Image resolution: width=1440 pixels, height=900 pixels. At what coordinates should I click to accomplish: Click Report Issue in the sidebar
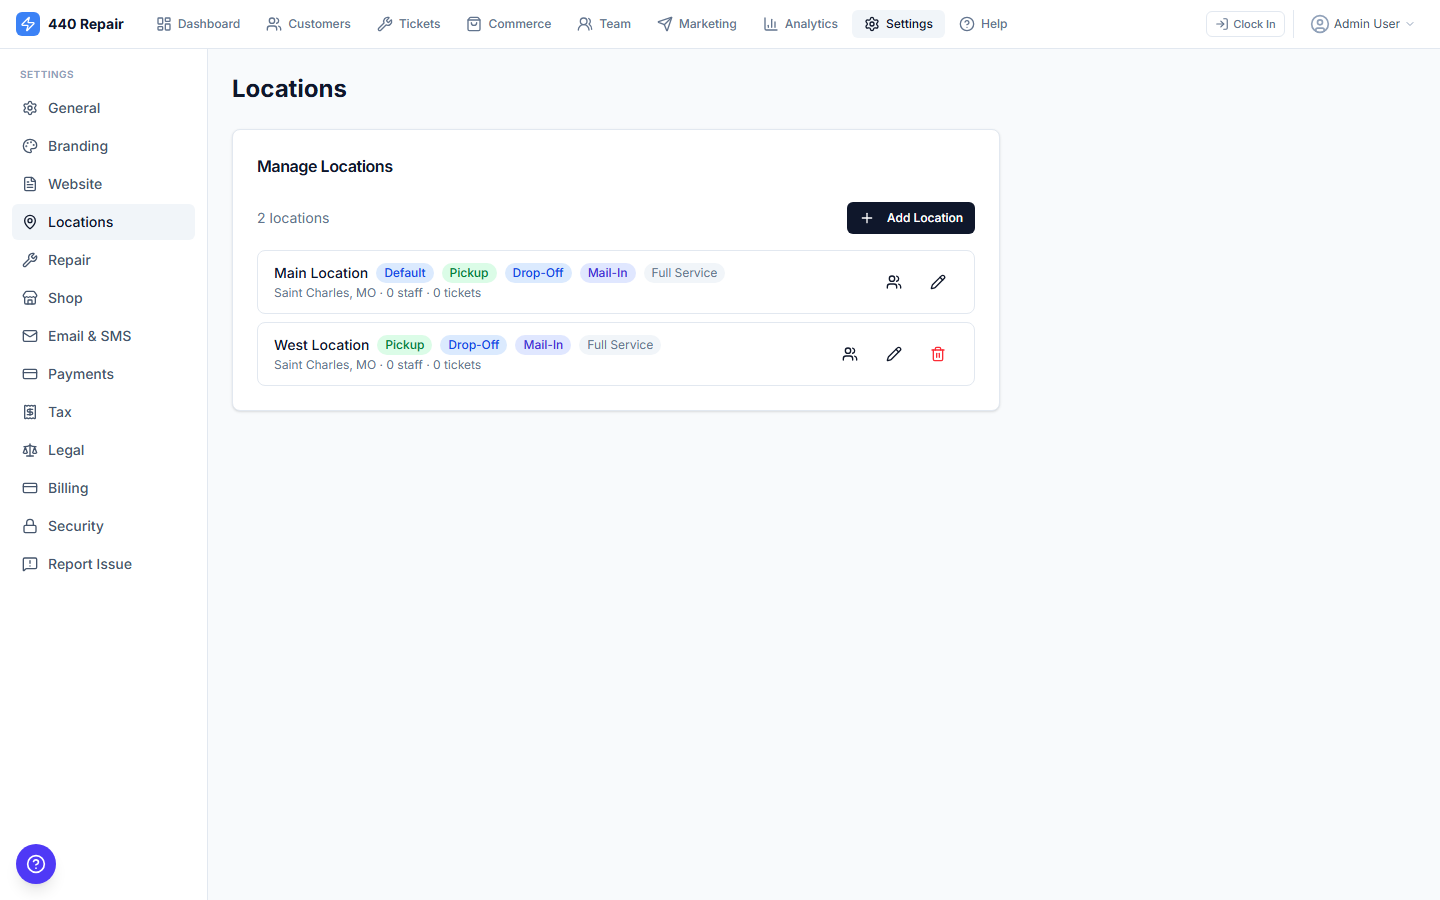[x=90, y=564]
